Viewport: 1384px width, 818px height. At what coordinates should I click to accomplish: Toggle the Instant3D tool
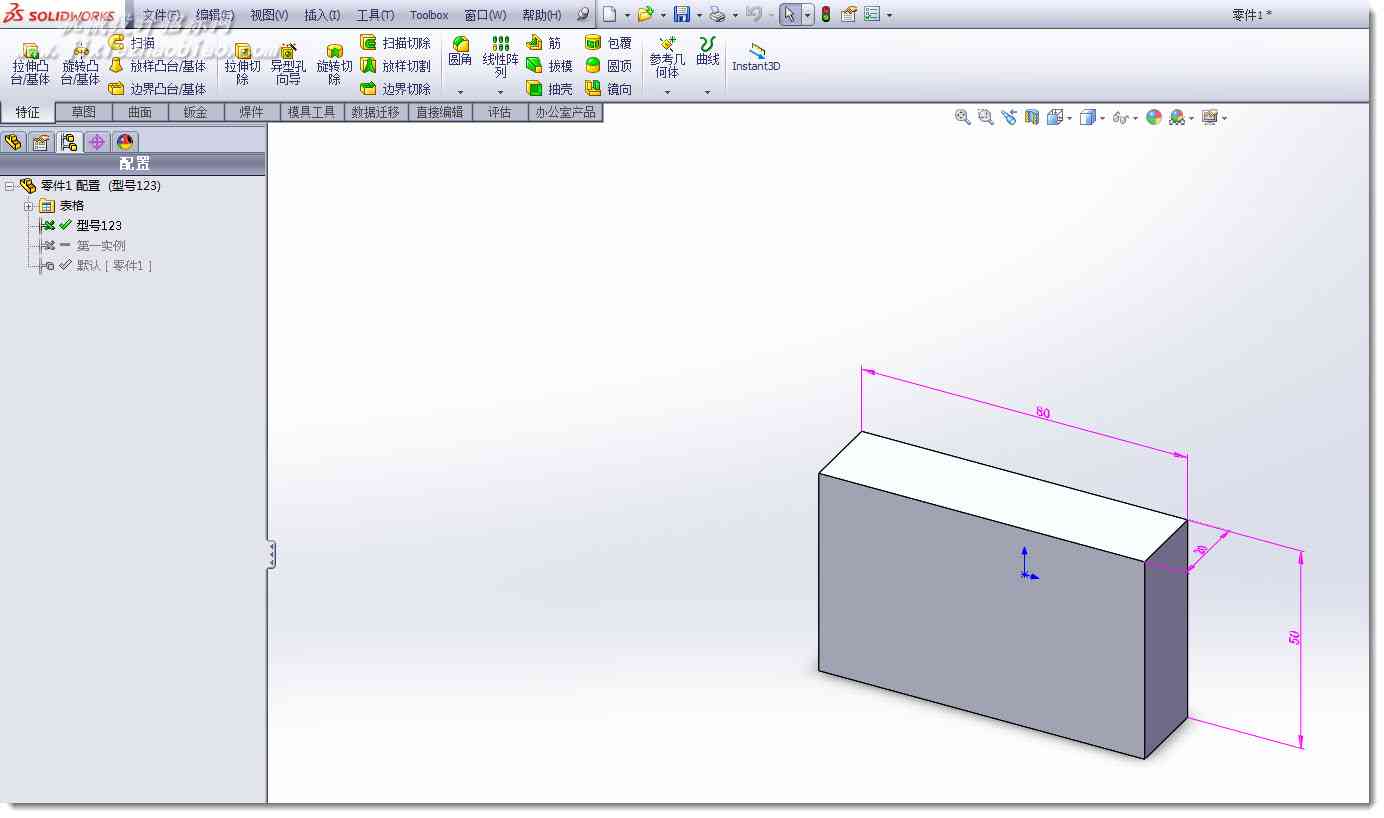756,57
